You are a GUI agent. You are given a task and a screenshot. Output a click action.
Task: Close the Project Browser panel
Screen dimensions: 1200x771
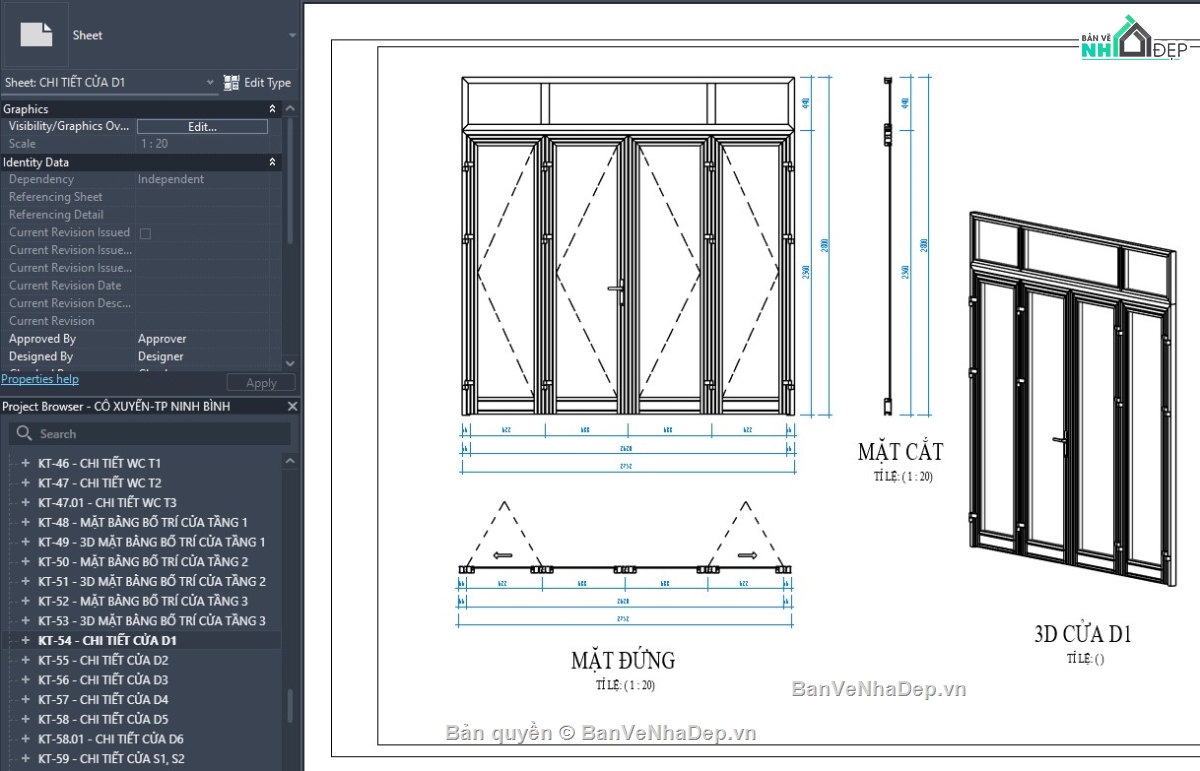[293, 406]
